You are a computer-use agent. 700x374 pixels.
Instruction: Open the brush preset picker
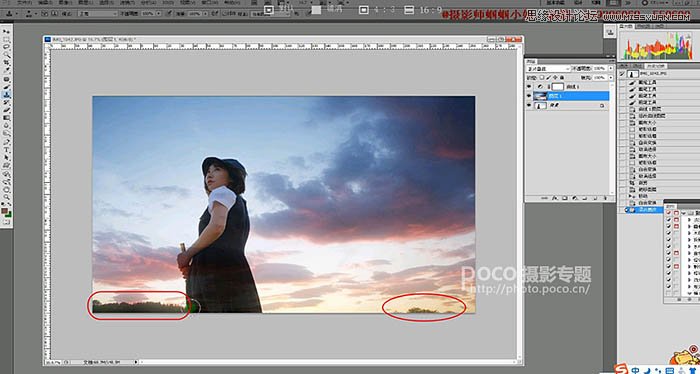[x=30, y=13]
